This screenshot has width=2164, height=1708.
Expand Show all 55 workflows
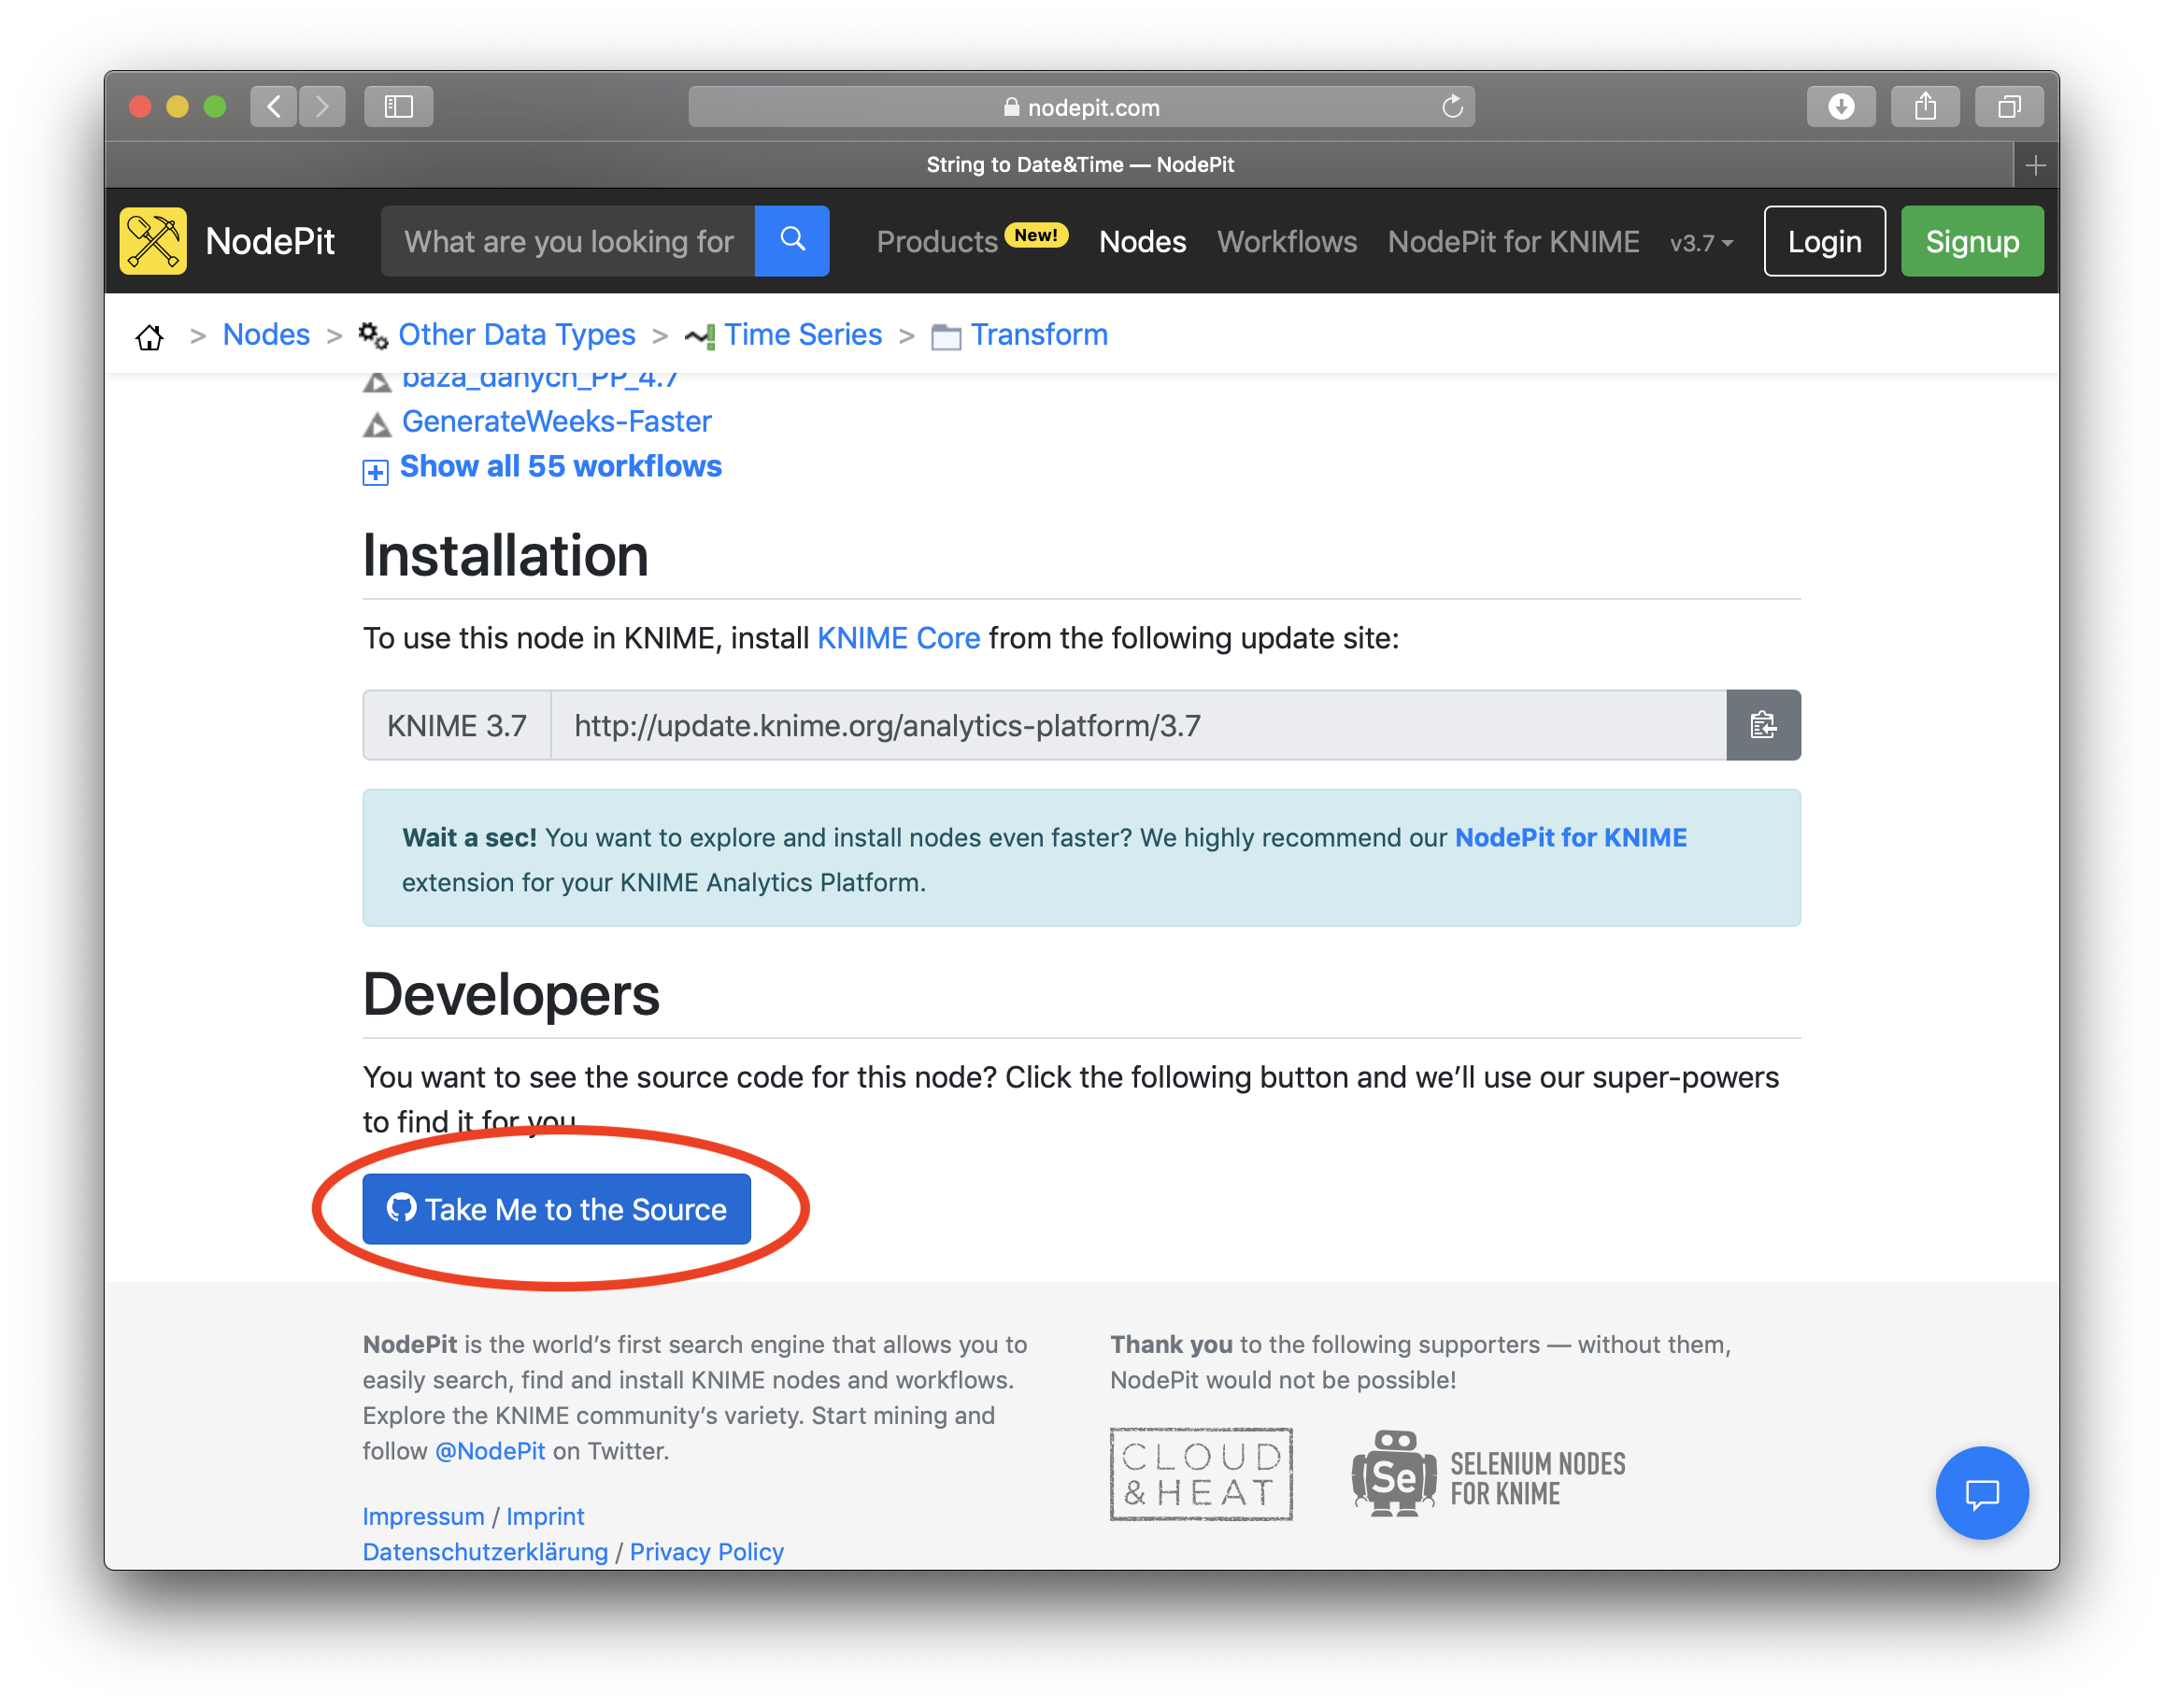[559, 465]
